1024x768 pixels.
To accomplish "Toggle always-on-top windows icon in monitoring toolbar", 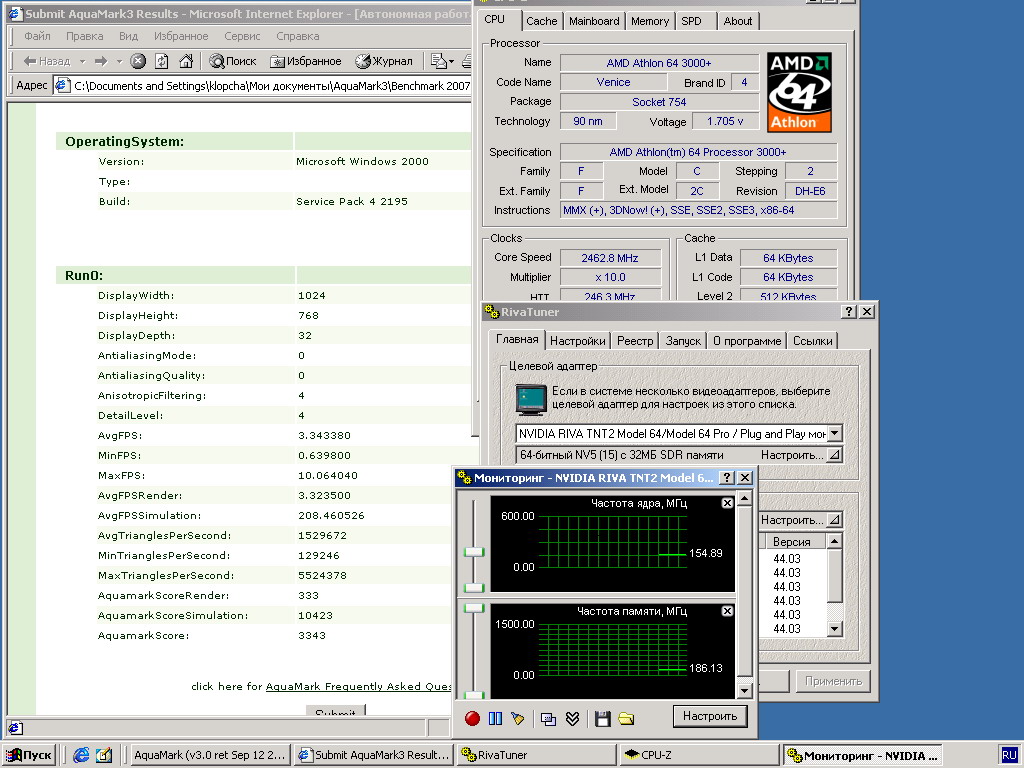I will coord(549,719).
